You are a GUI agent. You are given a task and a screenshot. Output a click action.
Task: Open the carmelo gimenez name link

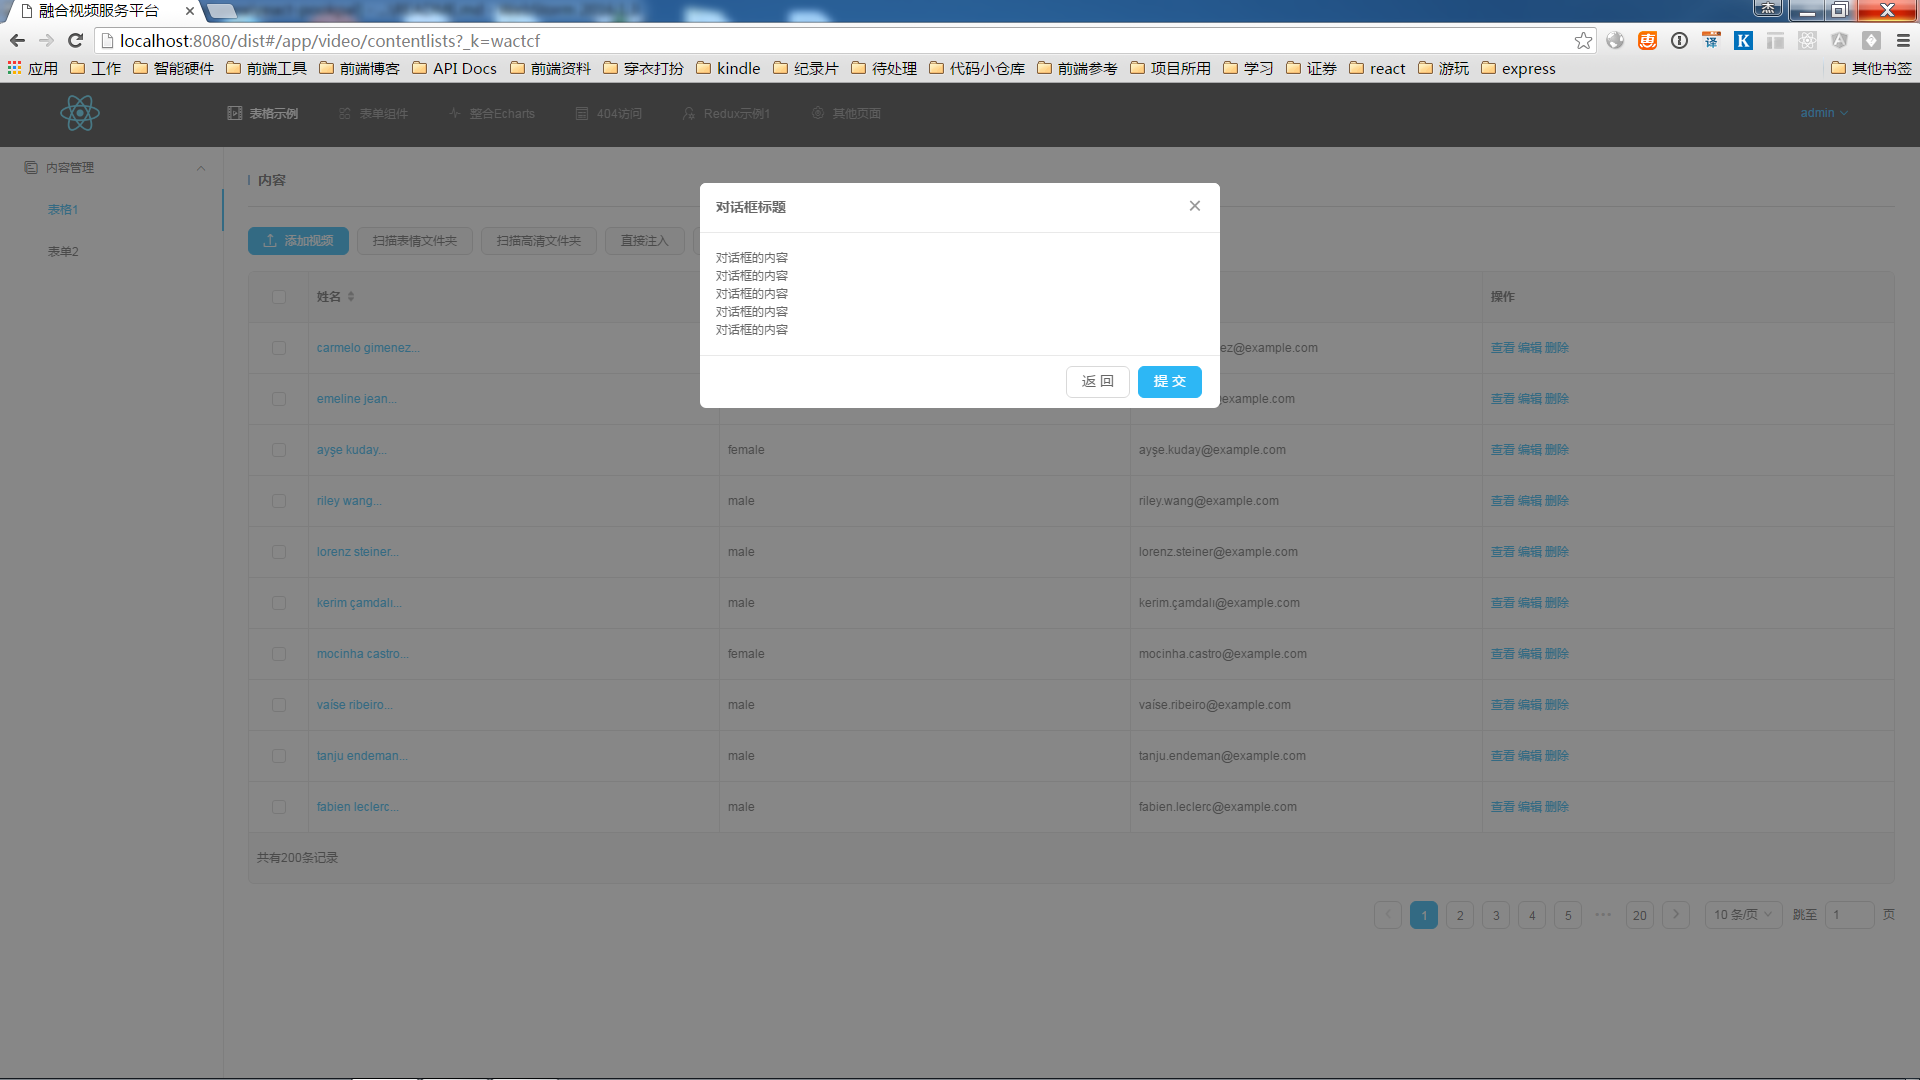(x=368, y=348)
